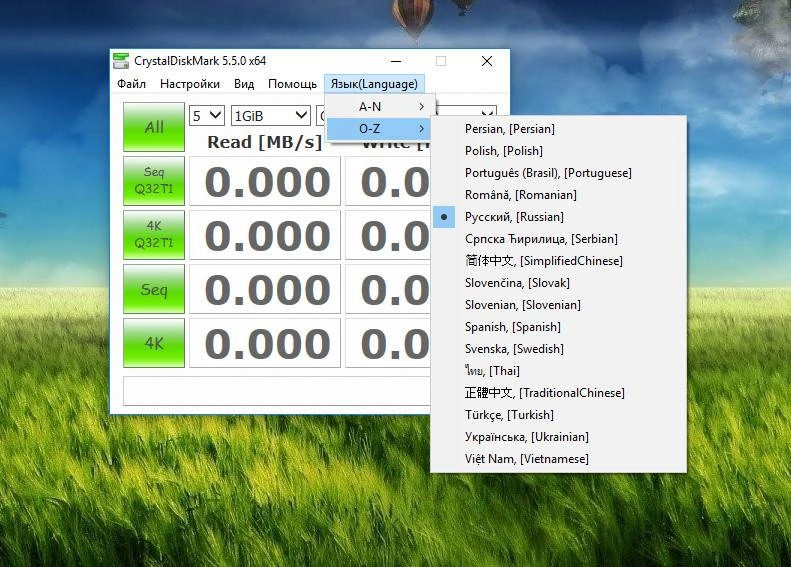
Task: Open the Помощь menu
Action: (x=292, y=84)
